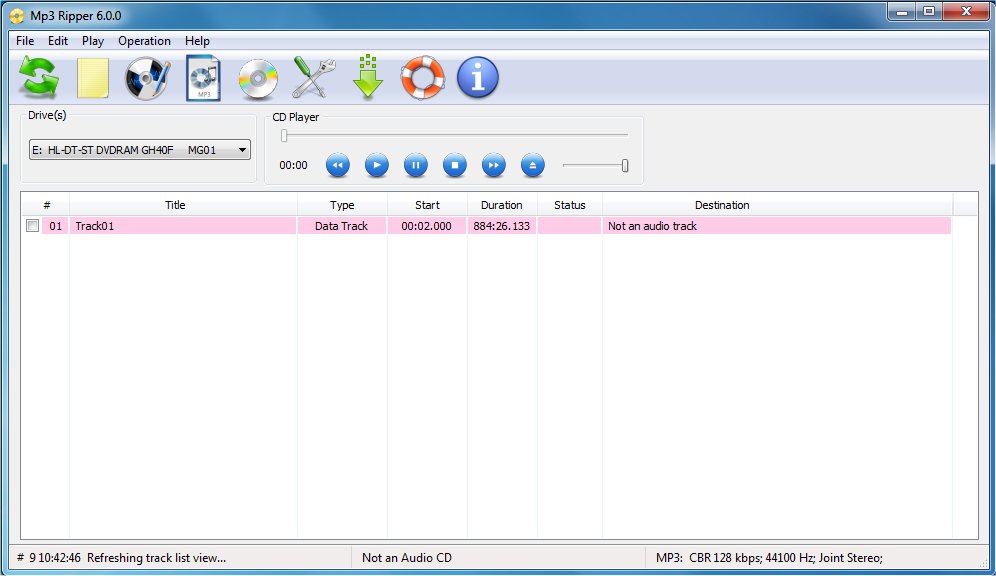The height and width of the screenshot is (576, 996).
Task: Refresh the track list
Action: (x=38, y=76)
